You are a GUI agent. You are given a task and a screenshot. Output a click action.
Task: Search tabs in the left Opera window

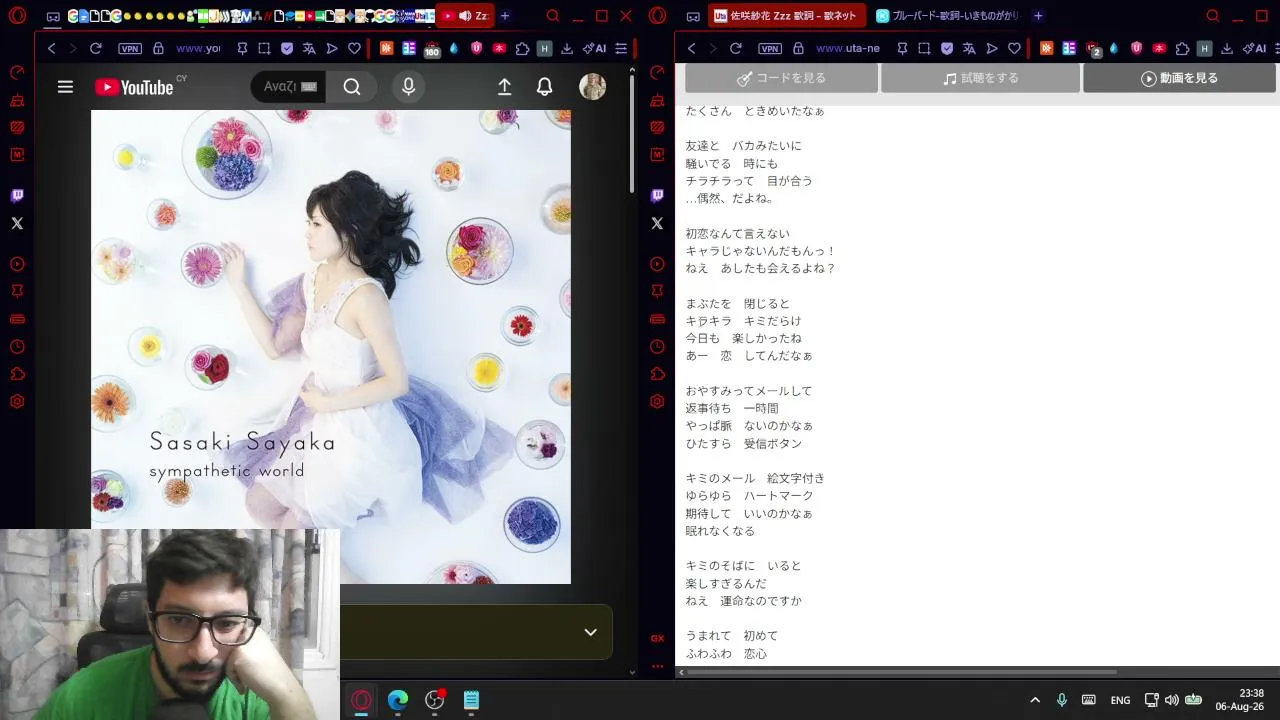tap(553, 16)
